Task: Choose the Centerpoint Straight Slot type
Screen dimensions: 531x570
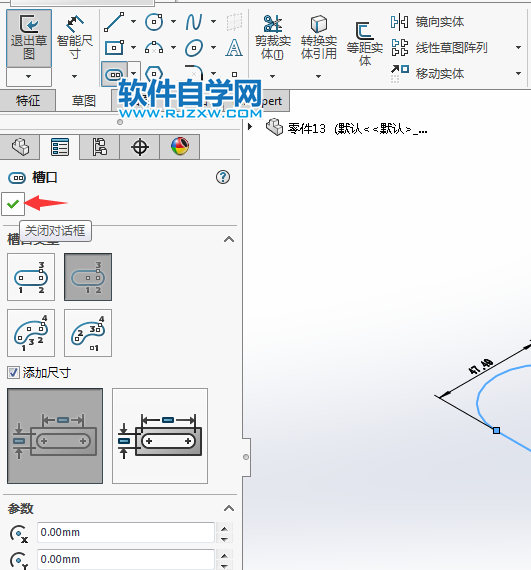Action: 88,277
